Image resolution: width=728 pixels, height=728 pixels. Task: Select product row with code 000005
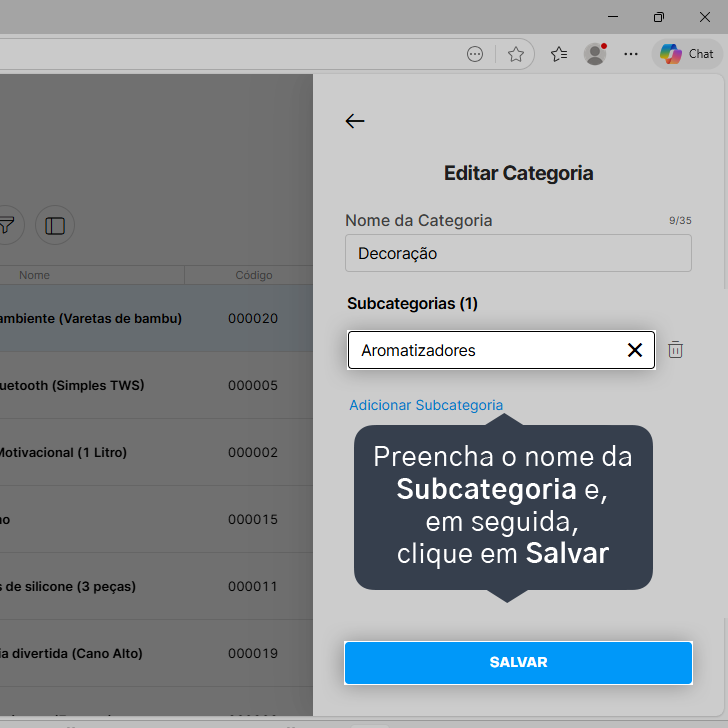point(156,385)
